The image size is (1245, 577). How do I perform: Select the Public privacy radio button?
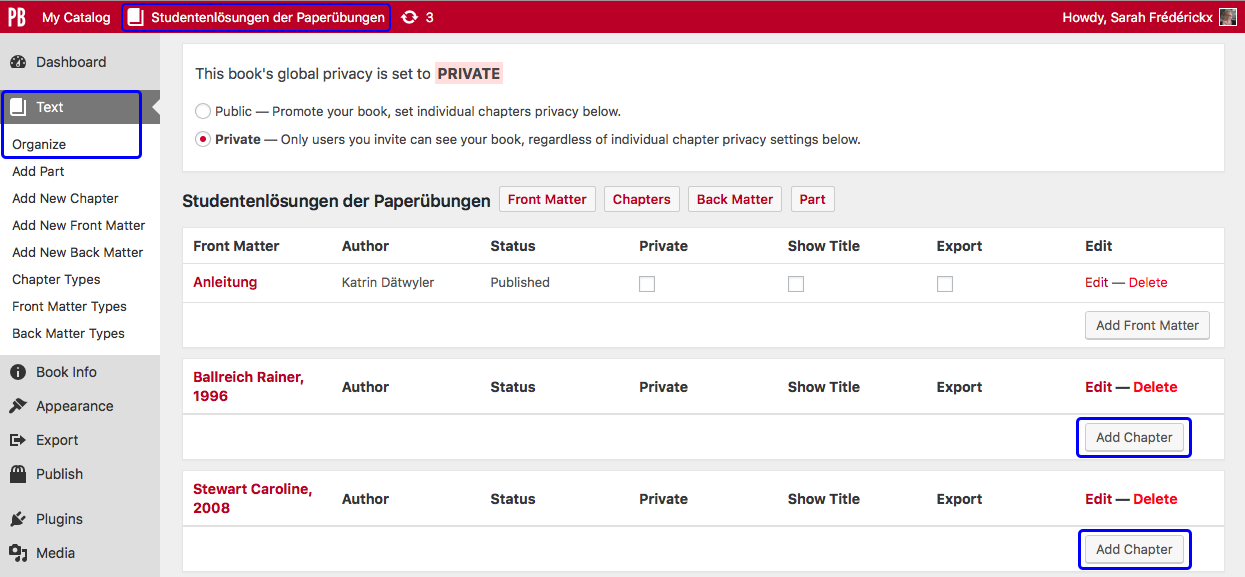(x=203, y=112)
